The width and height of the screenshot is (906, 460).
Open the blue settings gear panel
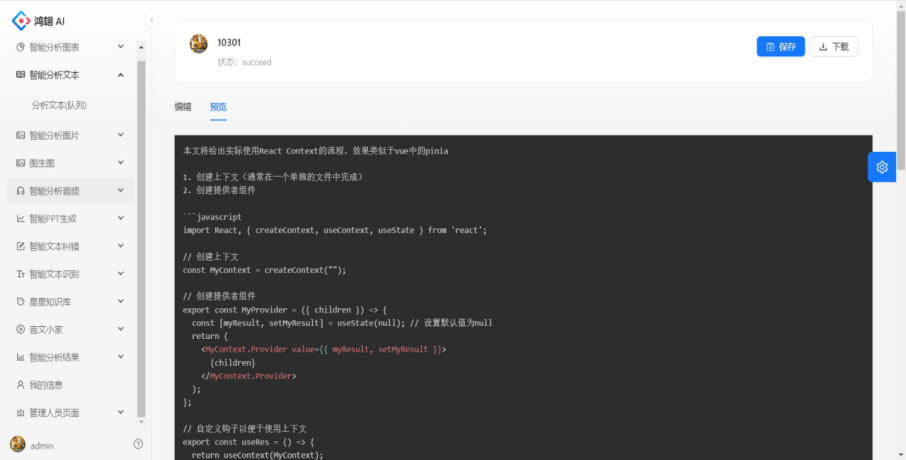coord(882,167)
